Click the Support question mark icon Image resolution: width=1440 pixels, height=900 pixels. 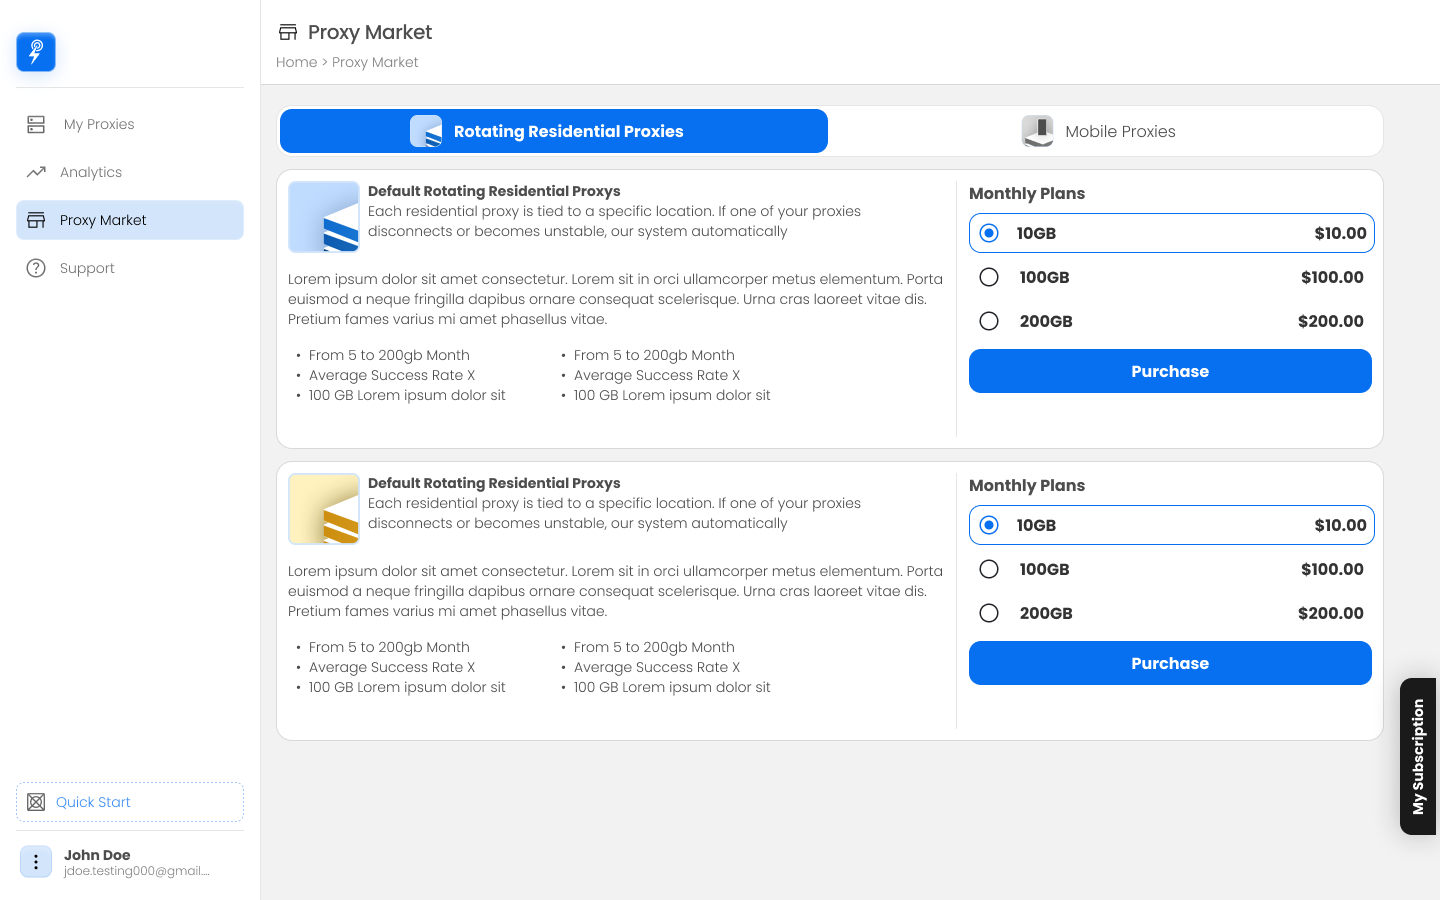(36, 268)
